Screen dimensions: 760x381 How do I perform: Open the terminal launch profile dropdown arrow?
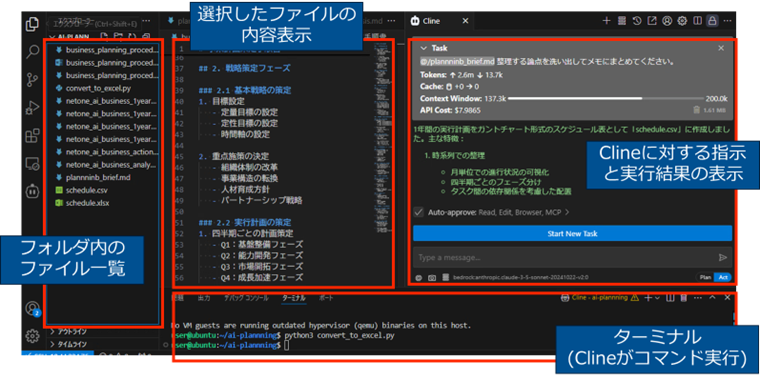(x=657, y=298)
